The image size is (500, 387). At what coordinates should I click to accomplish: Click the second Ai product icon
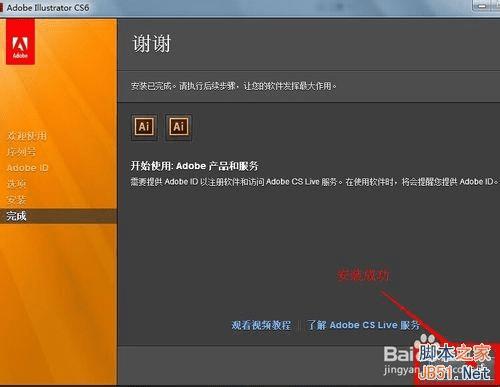pos(179,127)
